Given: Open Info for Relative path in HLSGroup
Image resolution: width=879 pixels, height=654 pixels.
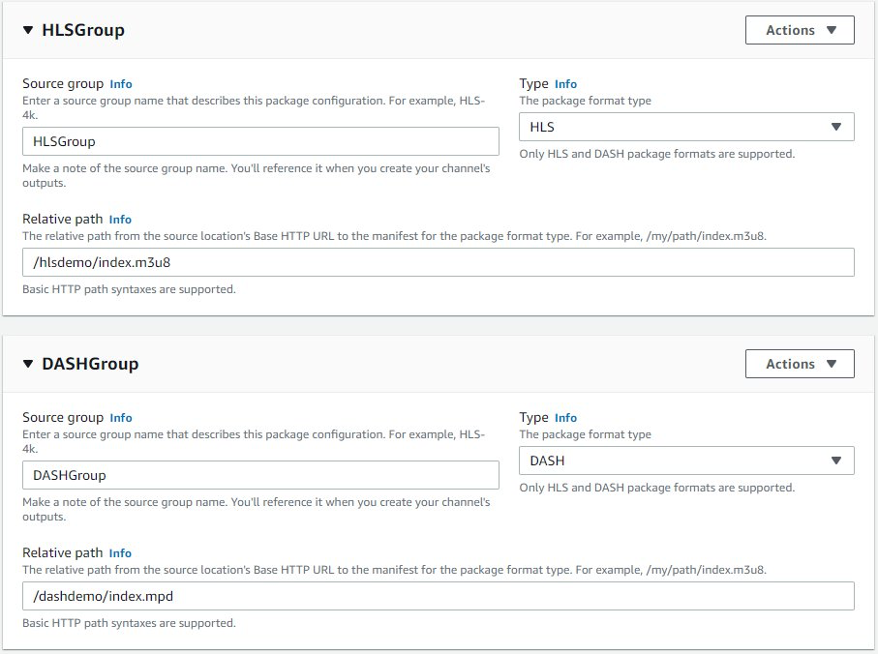Looking at the screenshot, I should click(122, 219).
